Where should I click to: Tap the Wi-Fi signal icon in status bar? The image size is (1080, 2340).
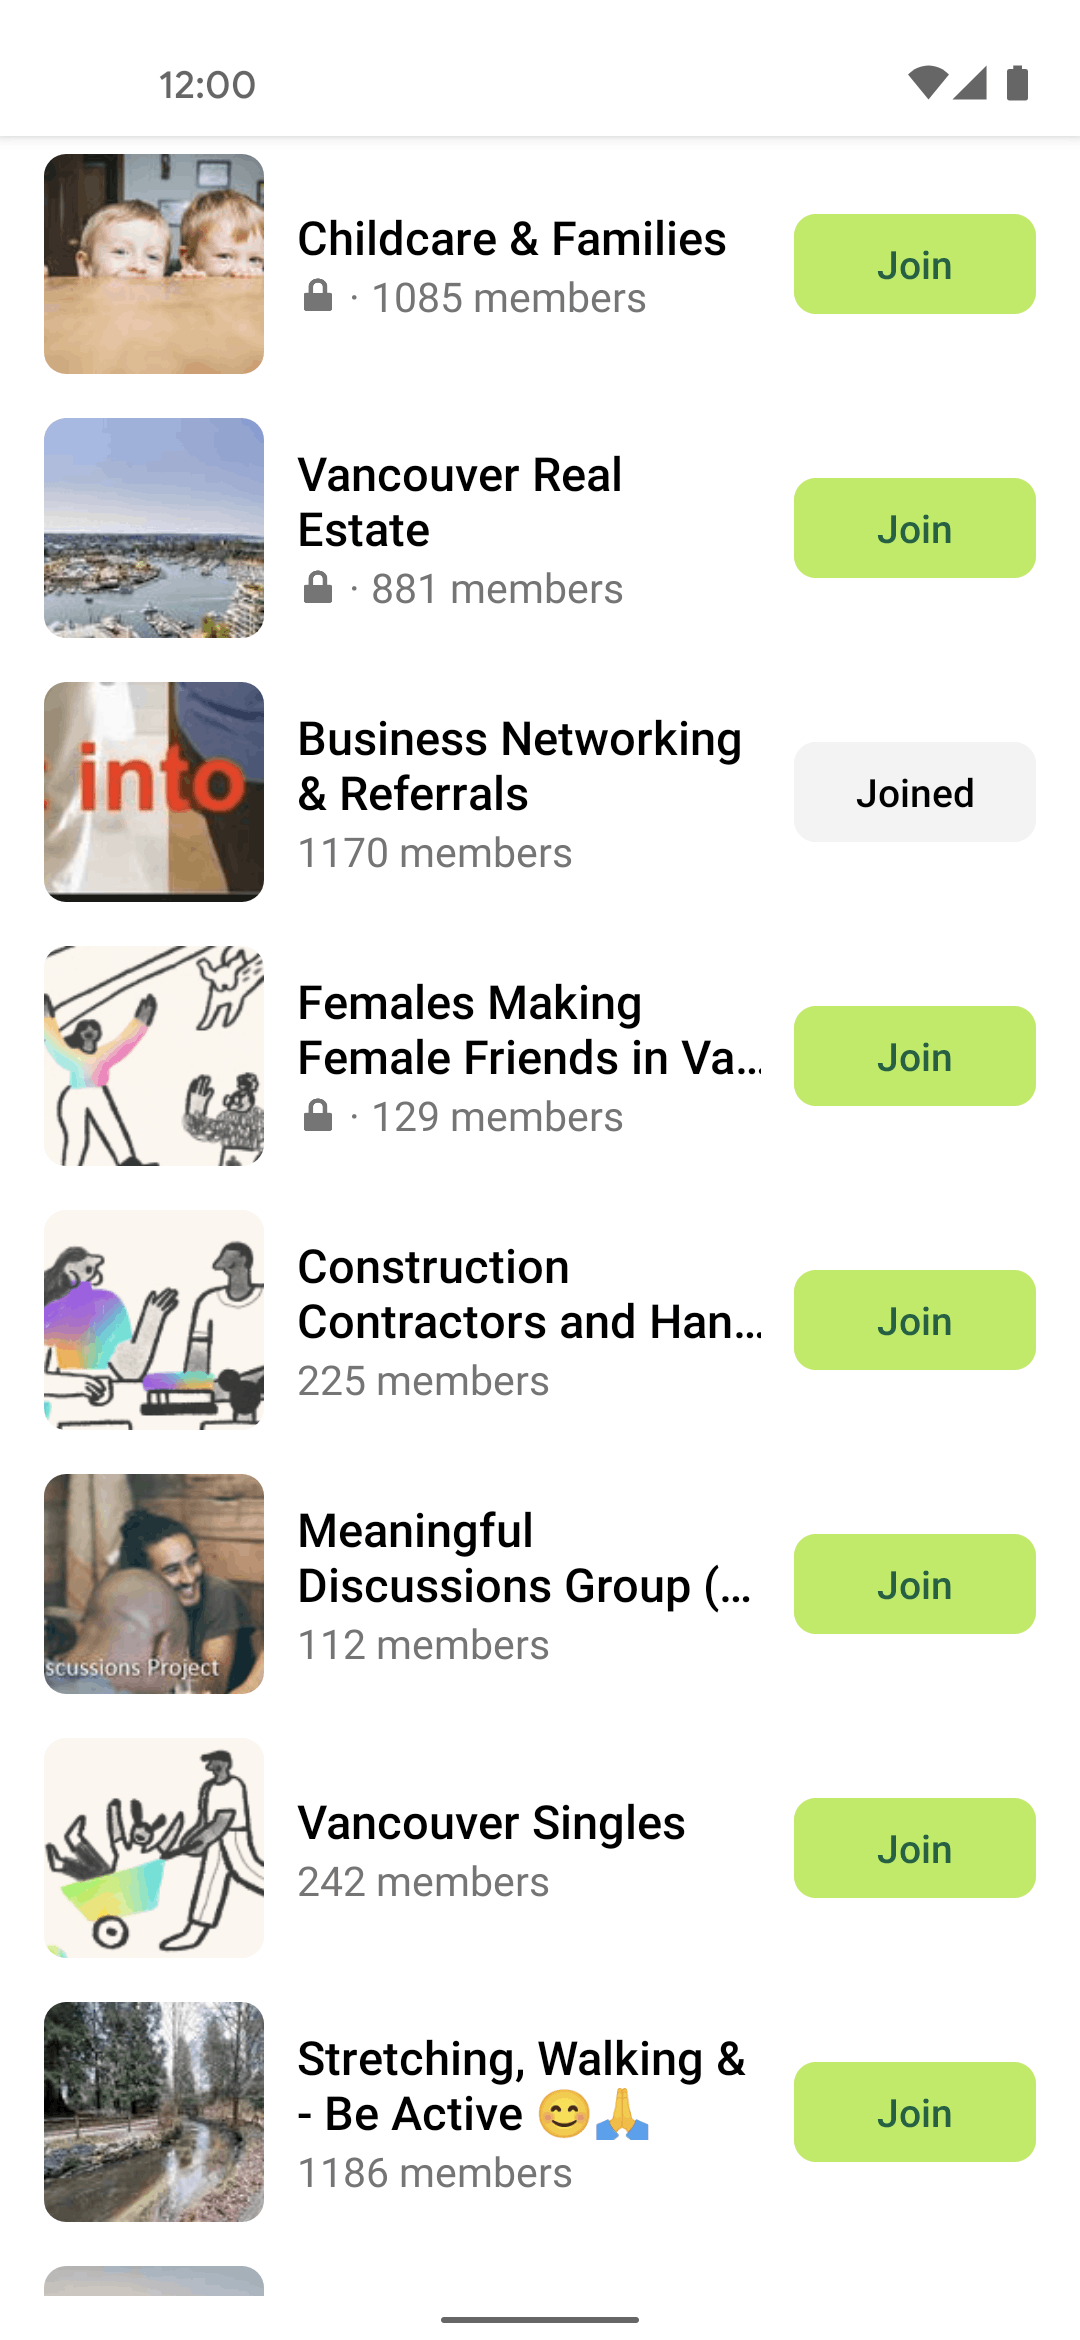tap(926, 84)
